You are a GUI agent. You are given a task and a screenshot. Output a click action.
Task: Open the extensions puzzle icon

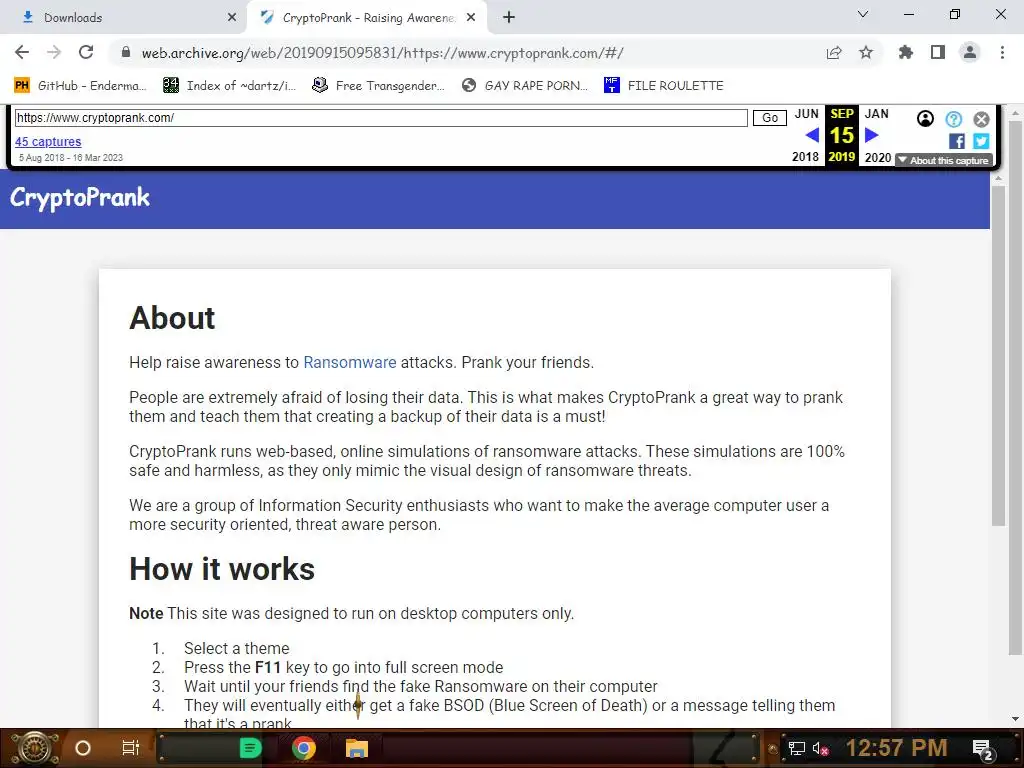point(906,52)
